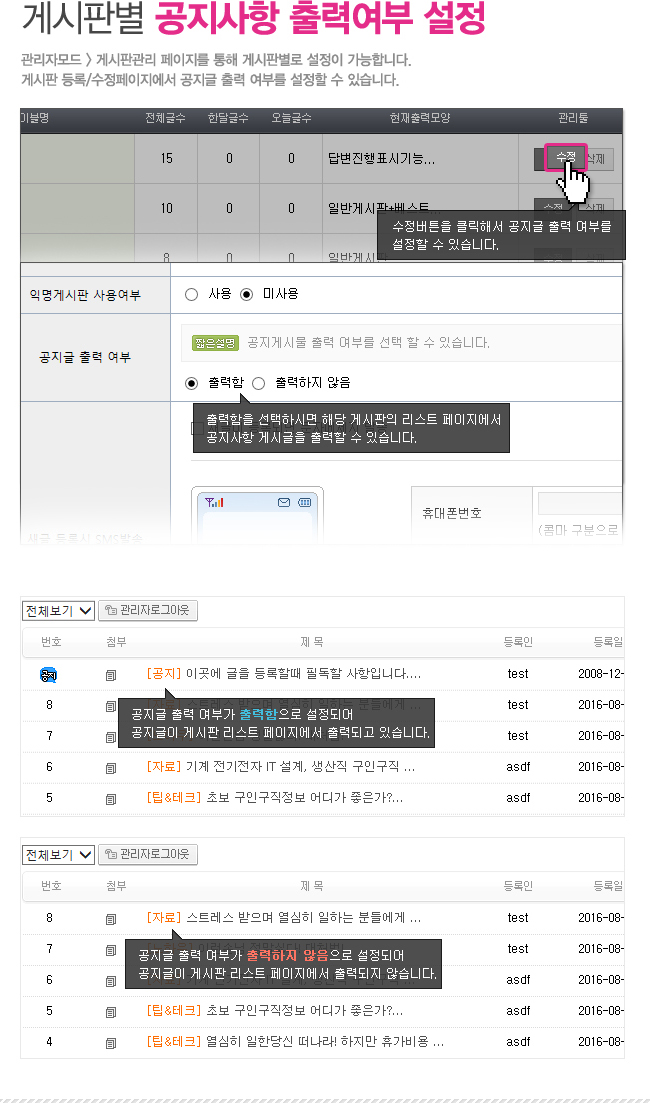The image size is (650, 1104).
Task: Open '기계 전기전자 IT 설계, 생산직 구인구직' in the list with 공지 post
Action: pyautogui.click(x=300, y=767)
